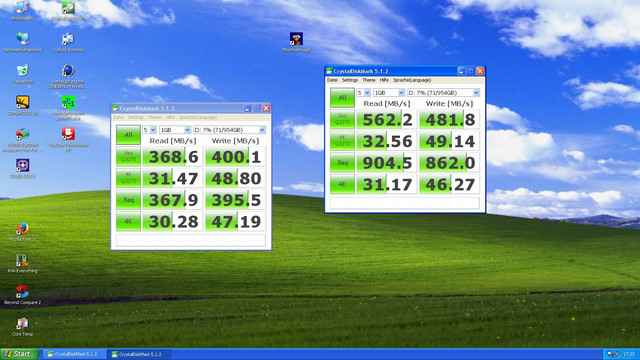This screenshot has width=640, height=360.
Task: Click the 400.1 write result
Action: coord(236,156)
